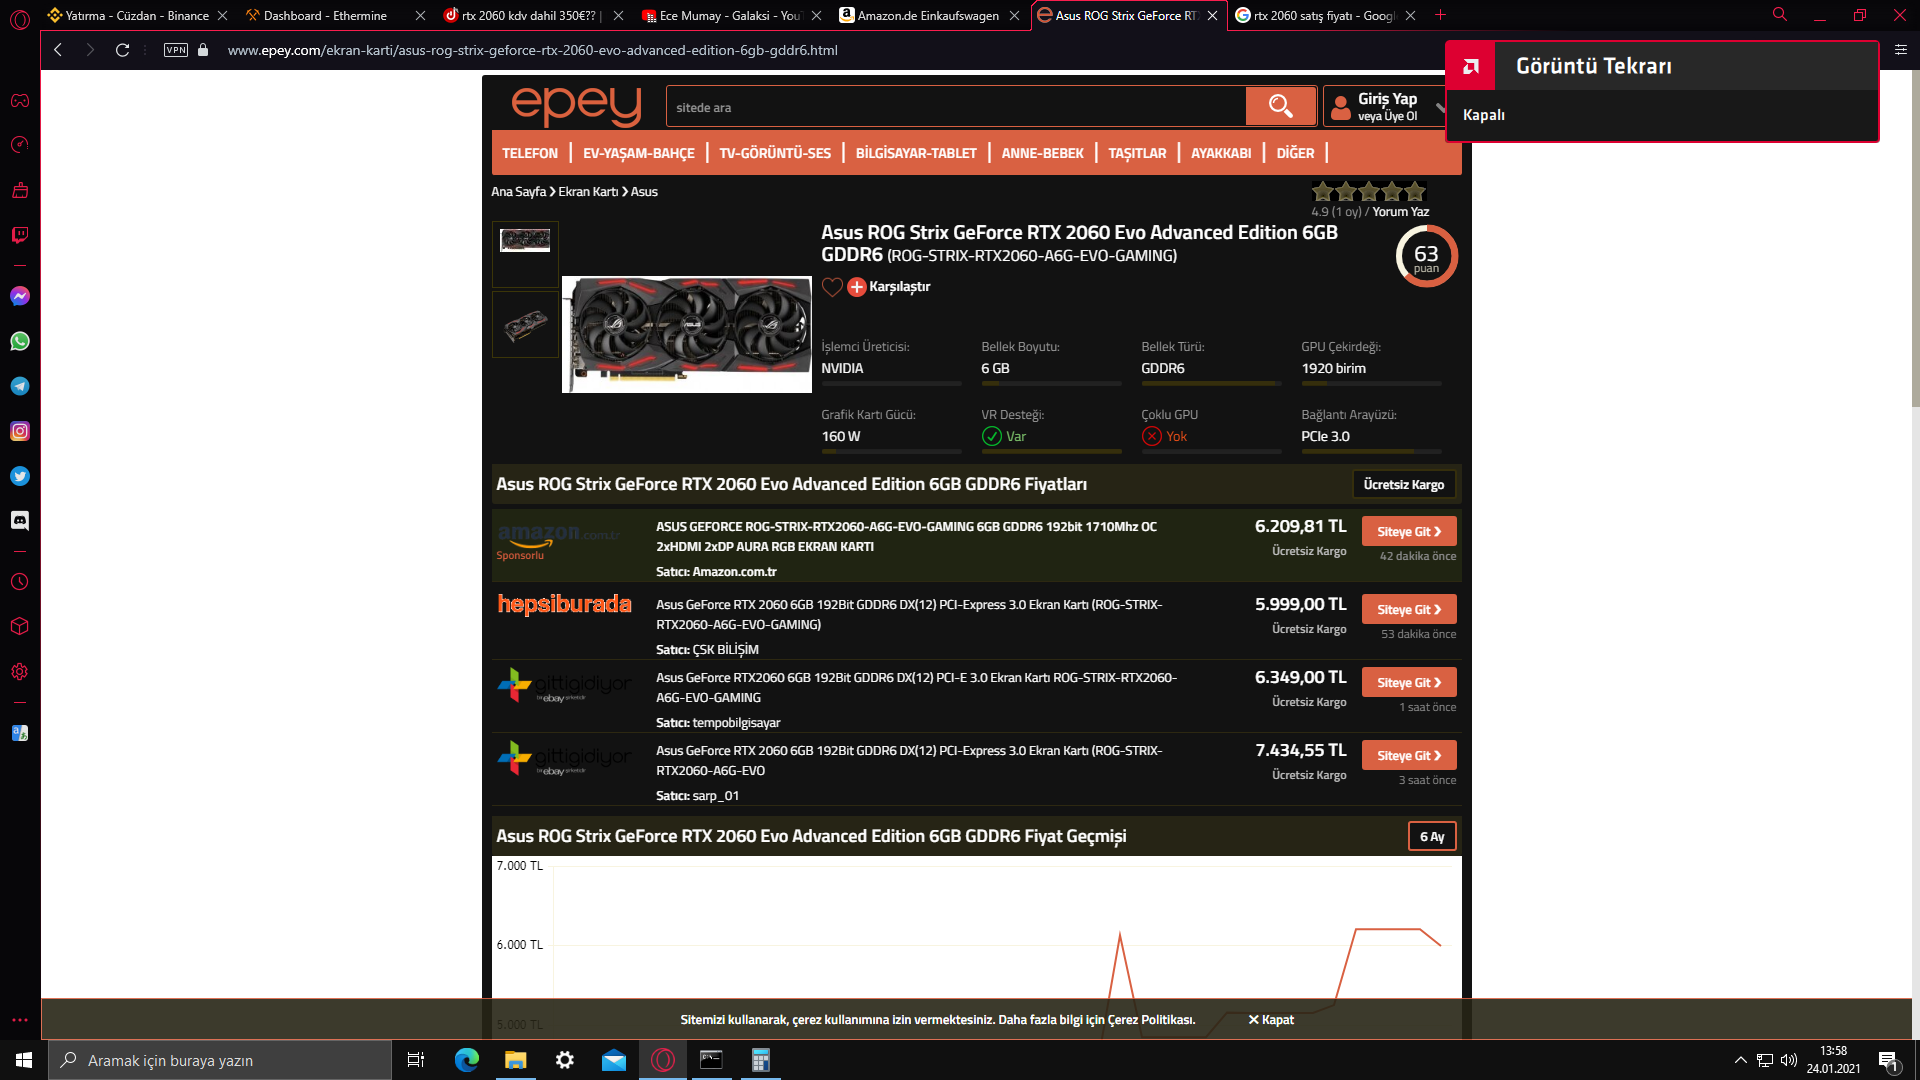Open the BİLGİSAYAR-TABLET category

click(915, 152)
